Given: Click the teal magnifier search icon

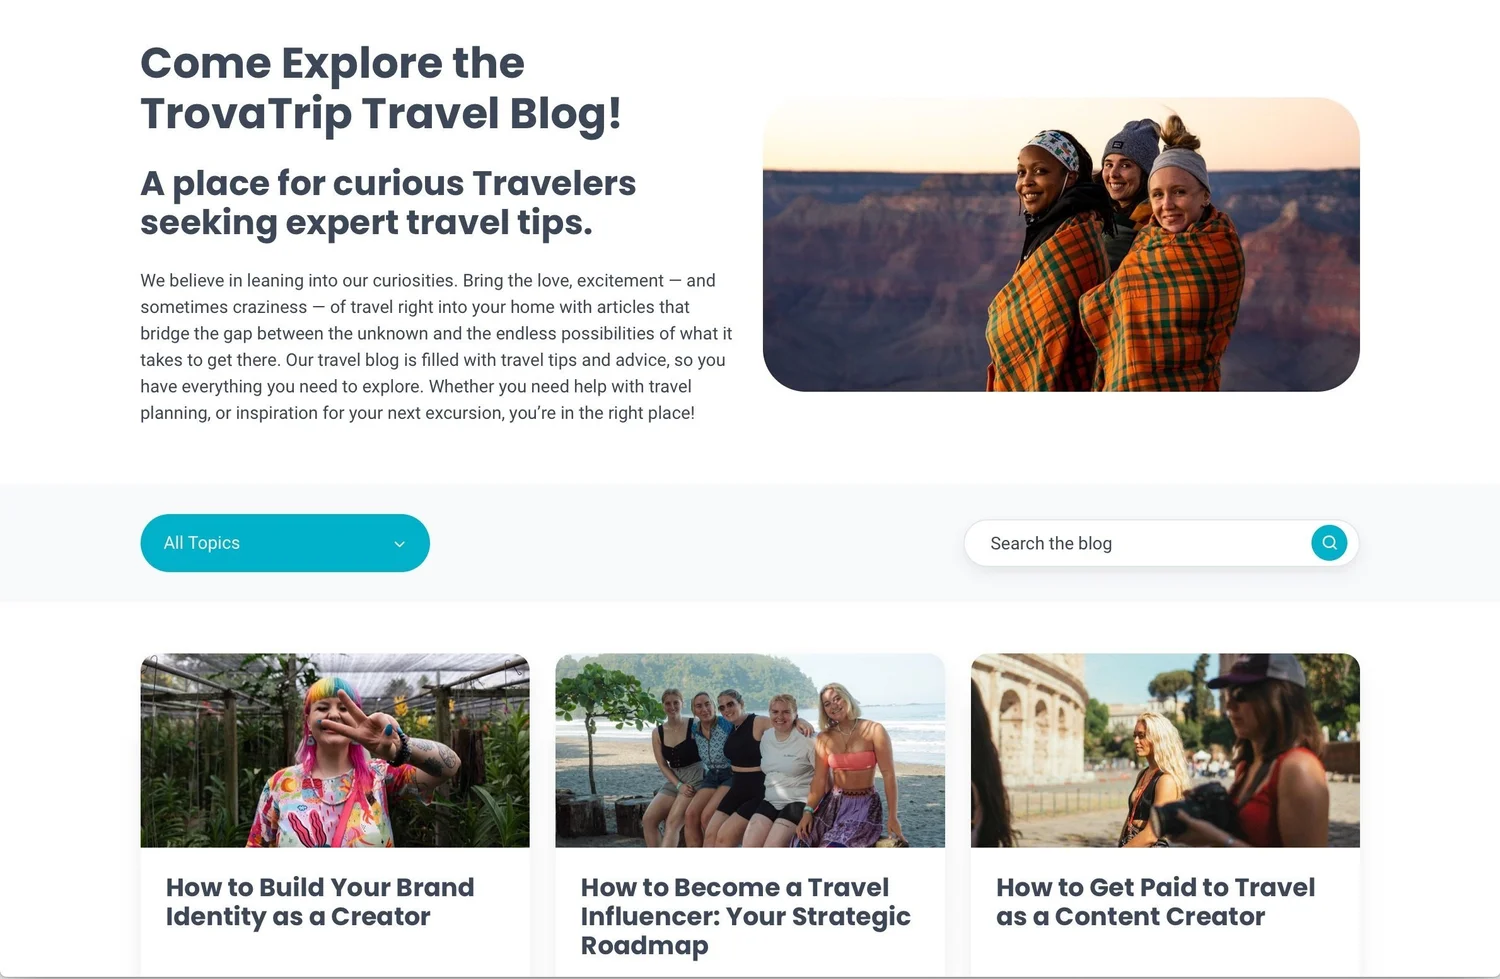Looking at the screenshot, I should (x=1329, y=543).
